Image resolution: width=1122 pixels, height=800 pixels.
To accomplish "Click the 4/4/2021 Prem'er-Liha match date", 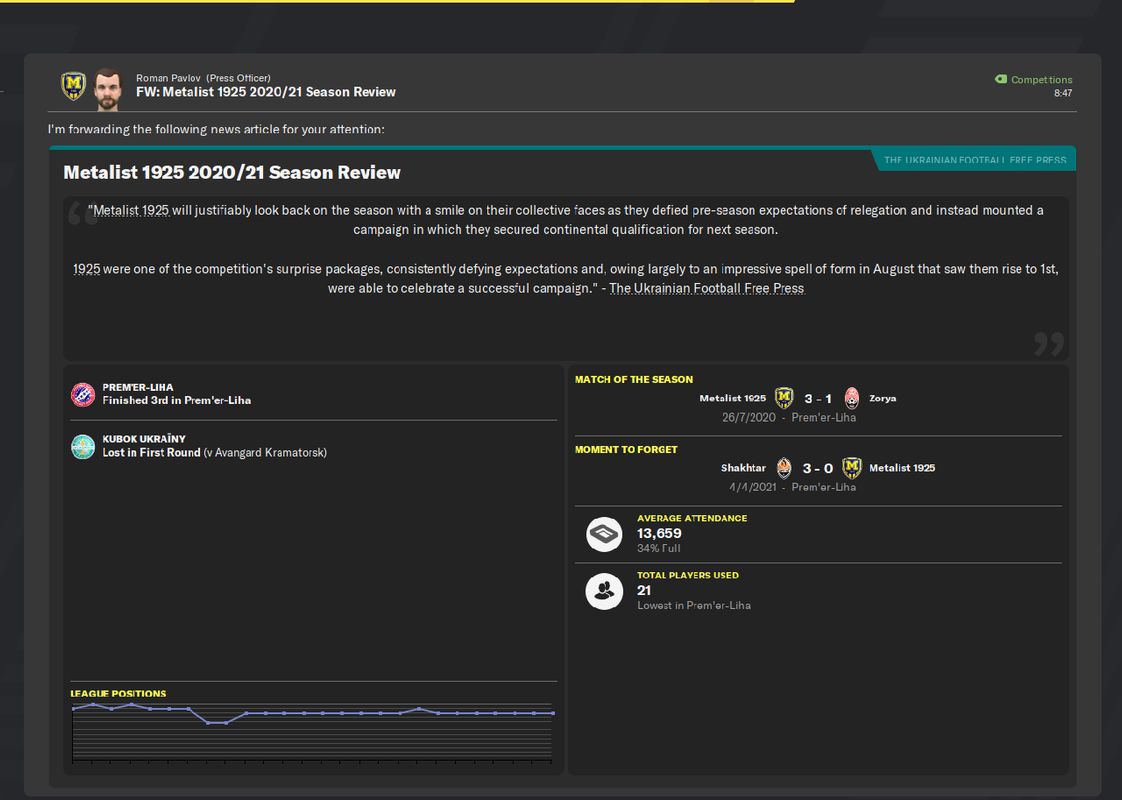I will tap(792, 487).
